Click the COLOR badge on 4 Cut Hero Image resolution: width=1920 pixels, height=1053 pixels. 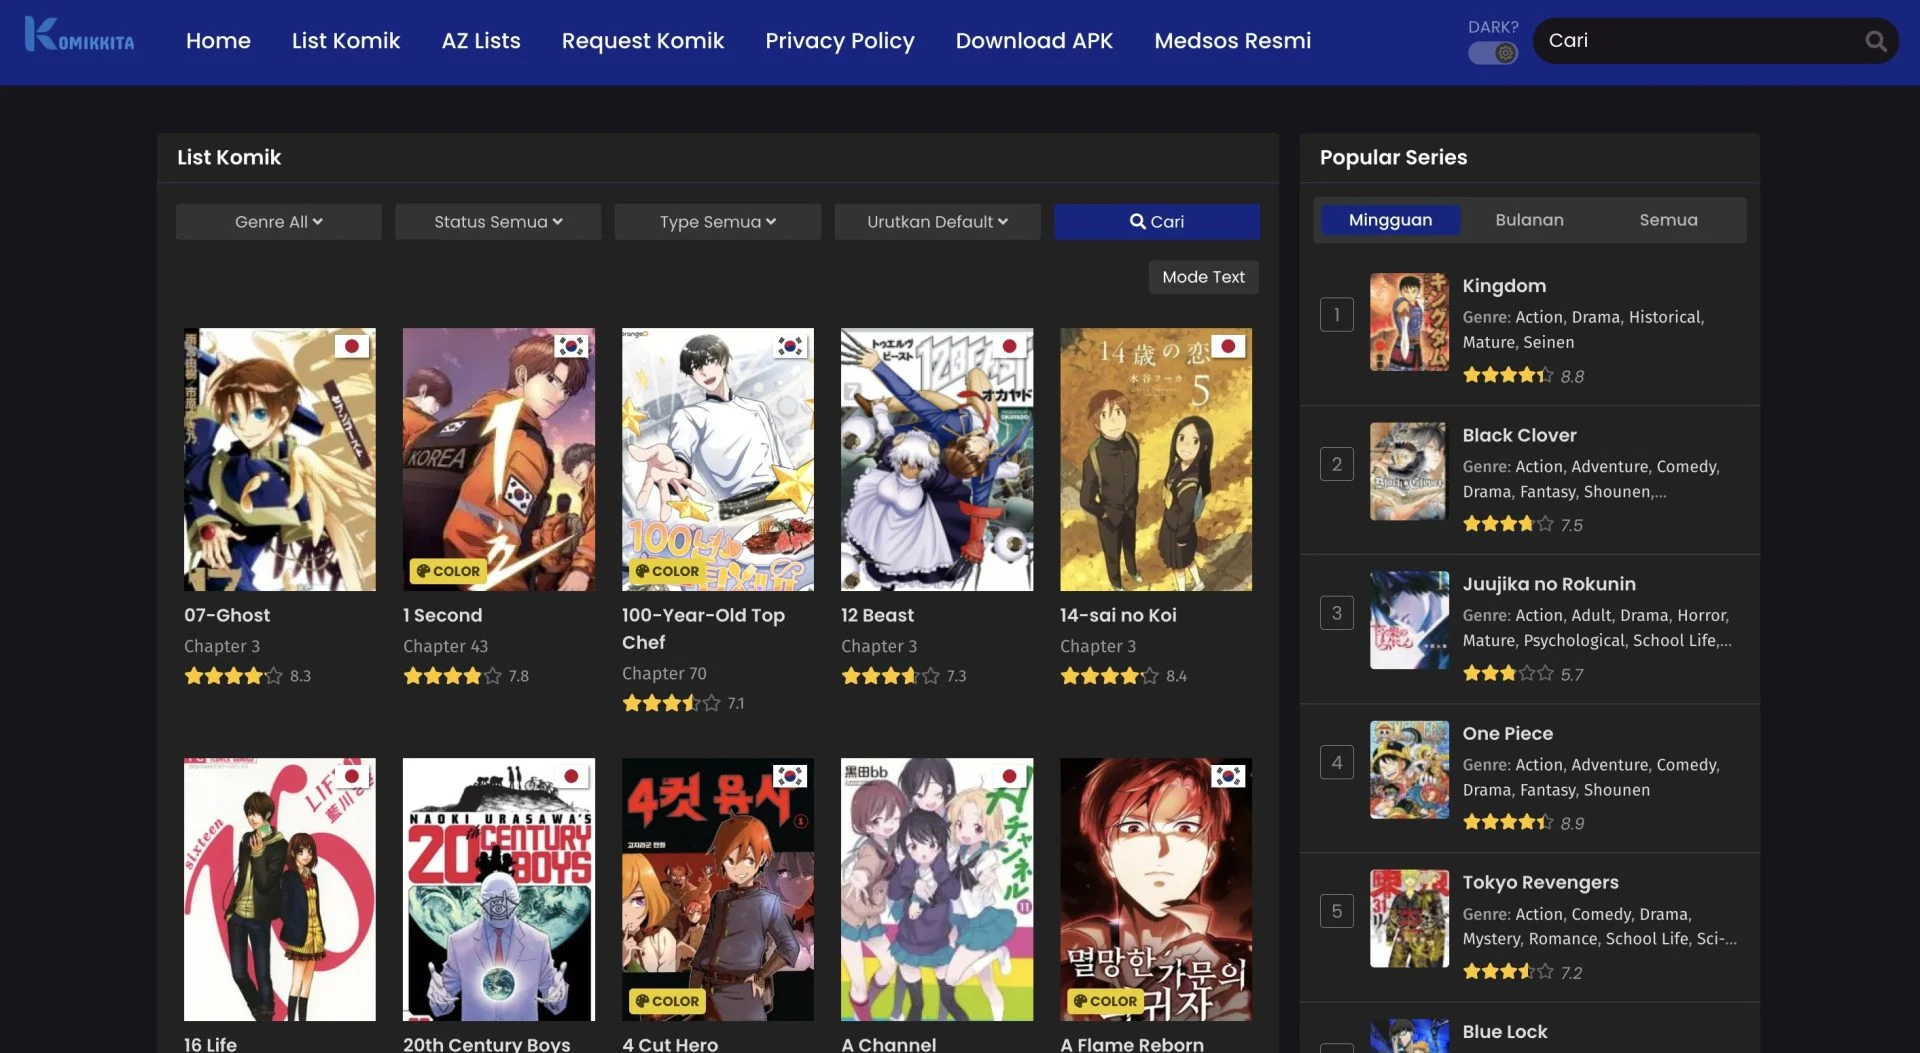click(667, 1001)
